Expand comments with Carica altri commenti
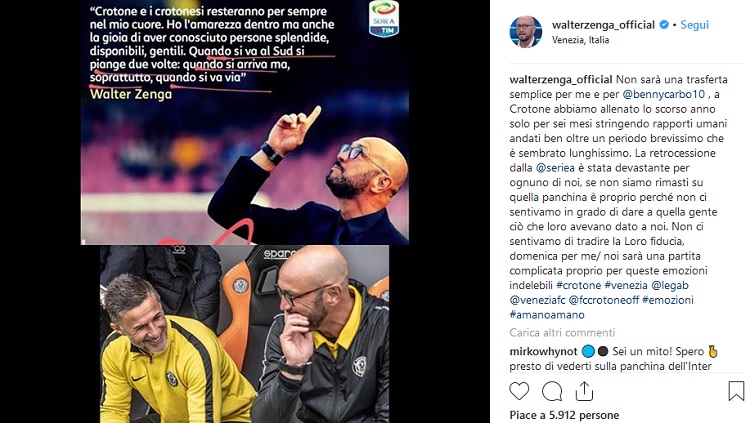The width and height of the screenshot is (750, 423). 562,333
